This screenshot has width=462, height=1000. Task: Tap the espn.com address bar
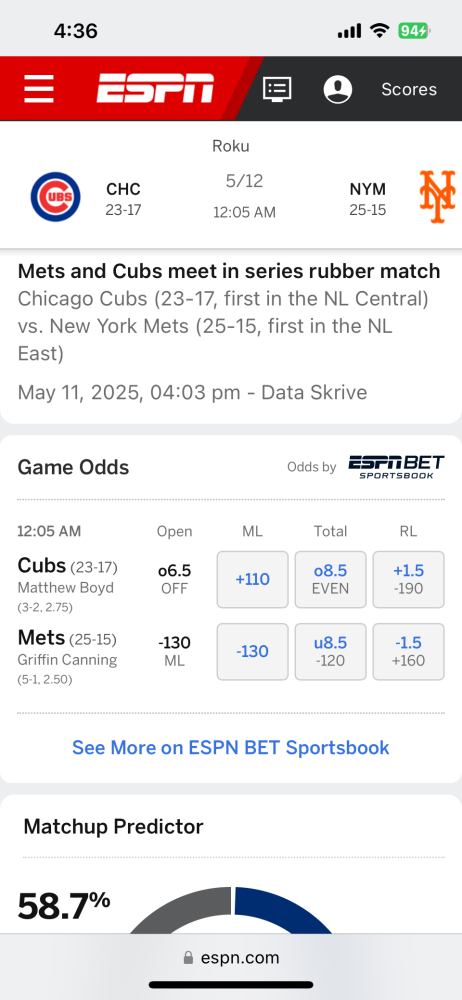(231, 958)
